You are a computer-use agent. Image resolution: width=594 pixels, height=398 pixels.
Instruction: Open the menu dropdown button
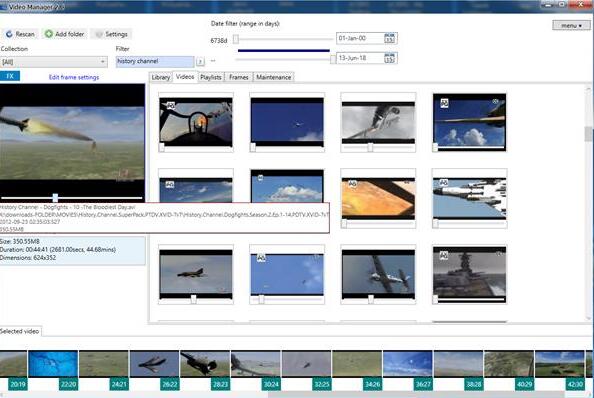[571, 25]
